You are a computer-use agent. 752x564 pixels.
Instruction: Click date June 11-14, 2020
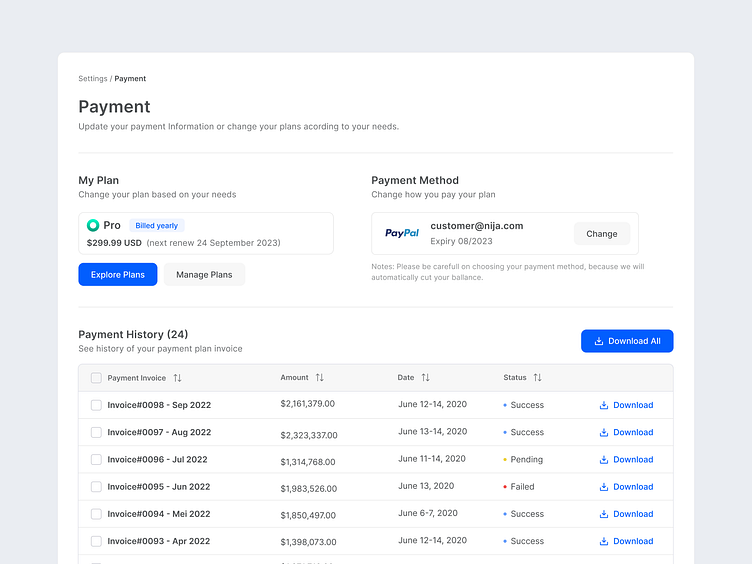[432, 459]
